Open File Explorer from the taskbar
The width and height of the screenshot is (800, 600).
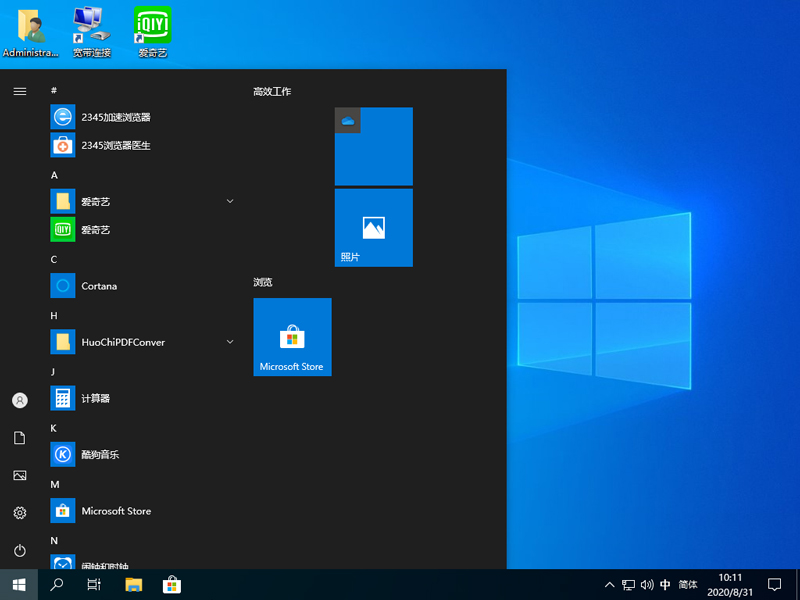click(x=133, y=584)
